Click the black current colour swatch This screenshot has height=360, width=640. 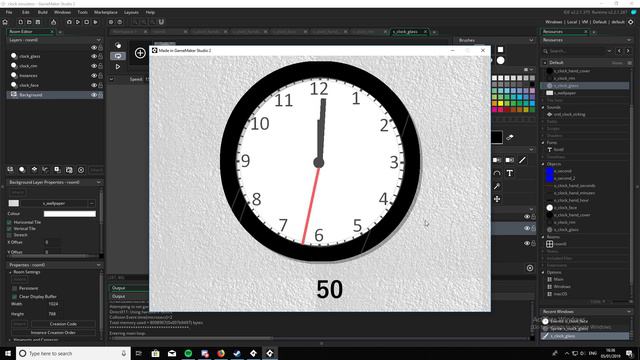pyautogui.click(x=496, y=138)
